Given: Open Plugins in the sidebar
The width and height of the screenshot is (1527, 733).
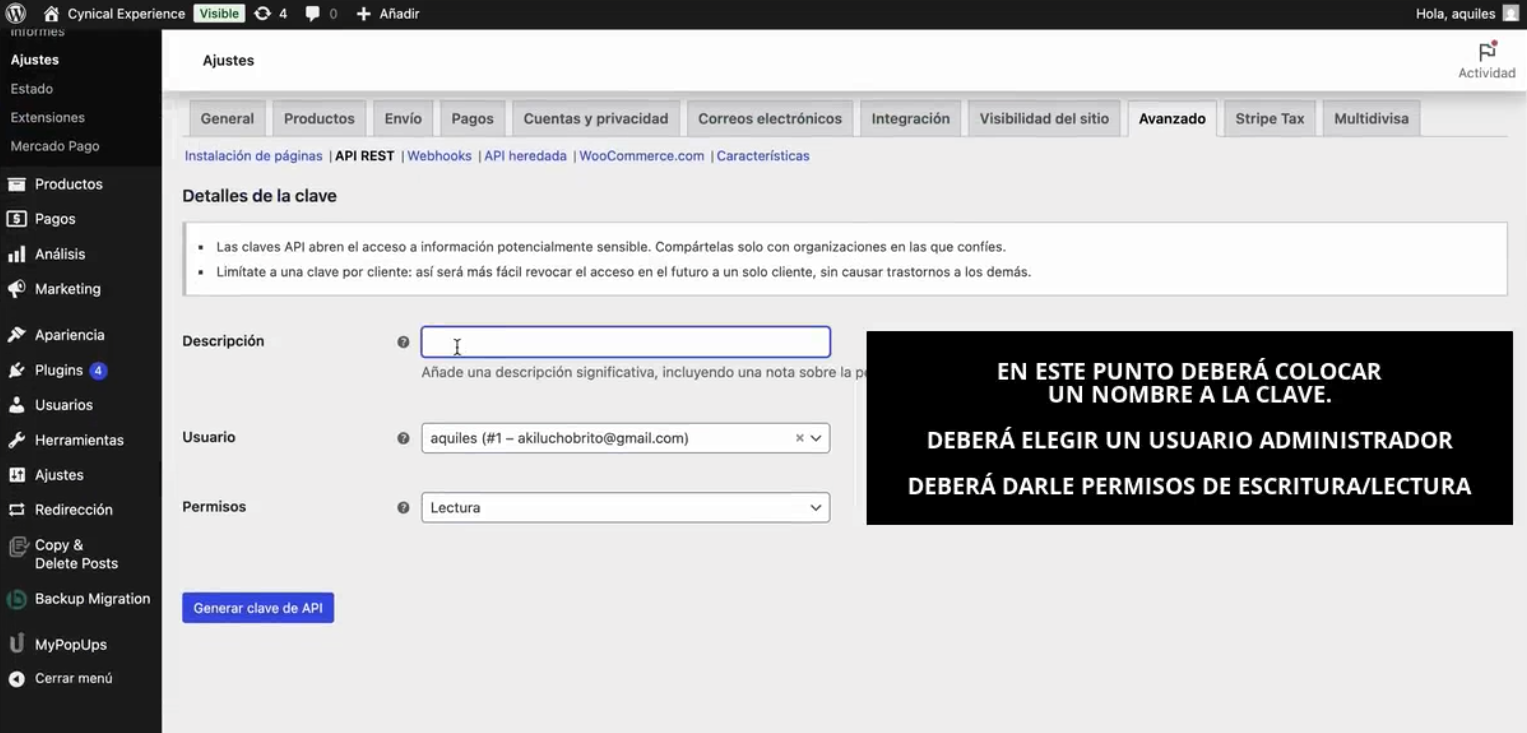Looking at the screenshot, I should [x=59, y=370].
